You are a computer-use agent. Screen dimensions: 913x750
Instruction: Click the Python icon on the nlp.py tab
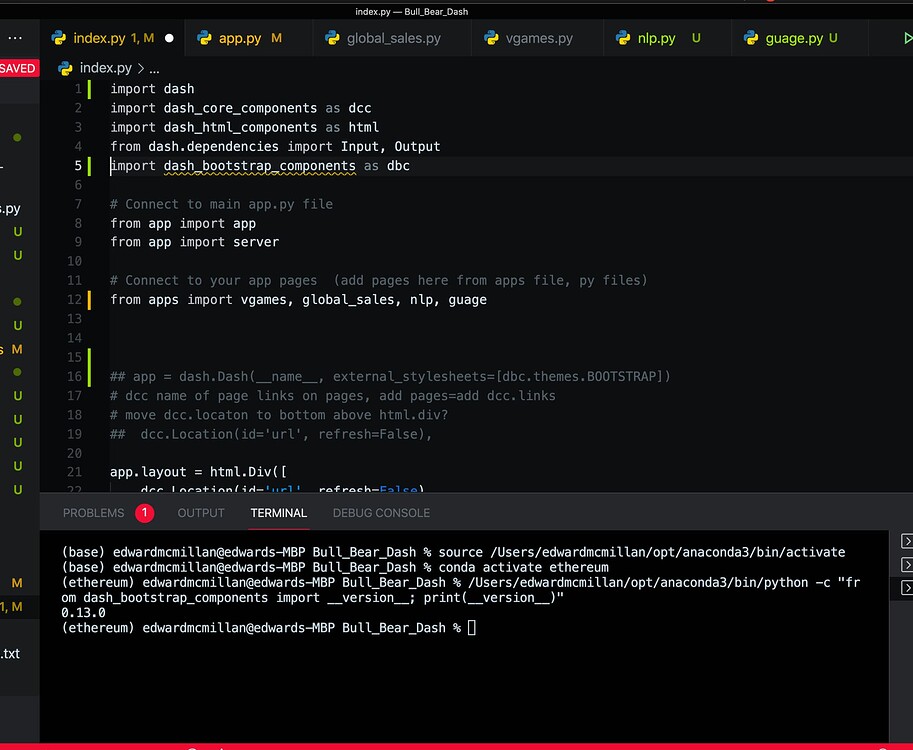pyautogui.click(x=621, y=36)
